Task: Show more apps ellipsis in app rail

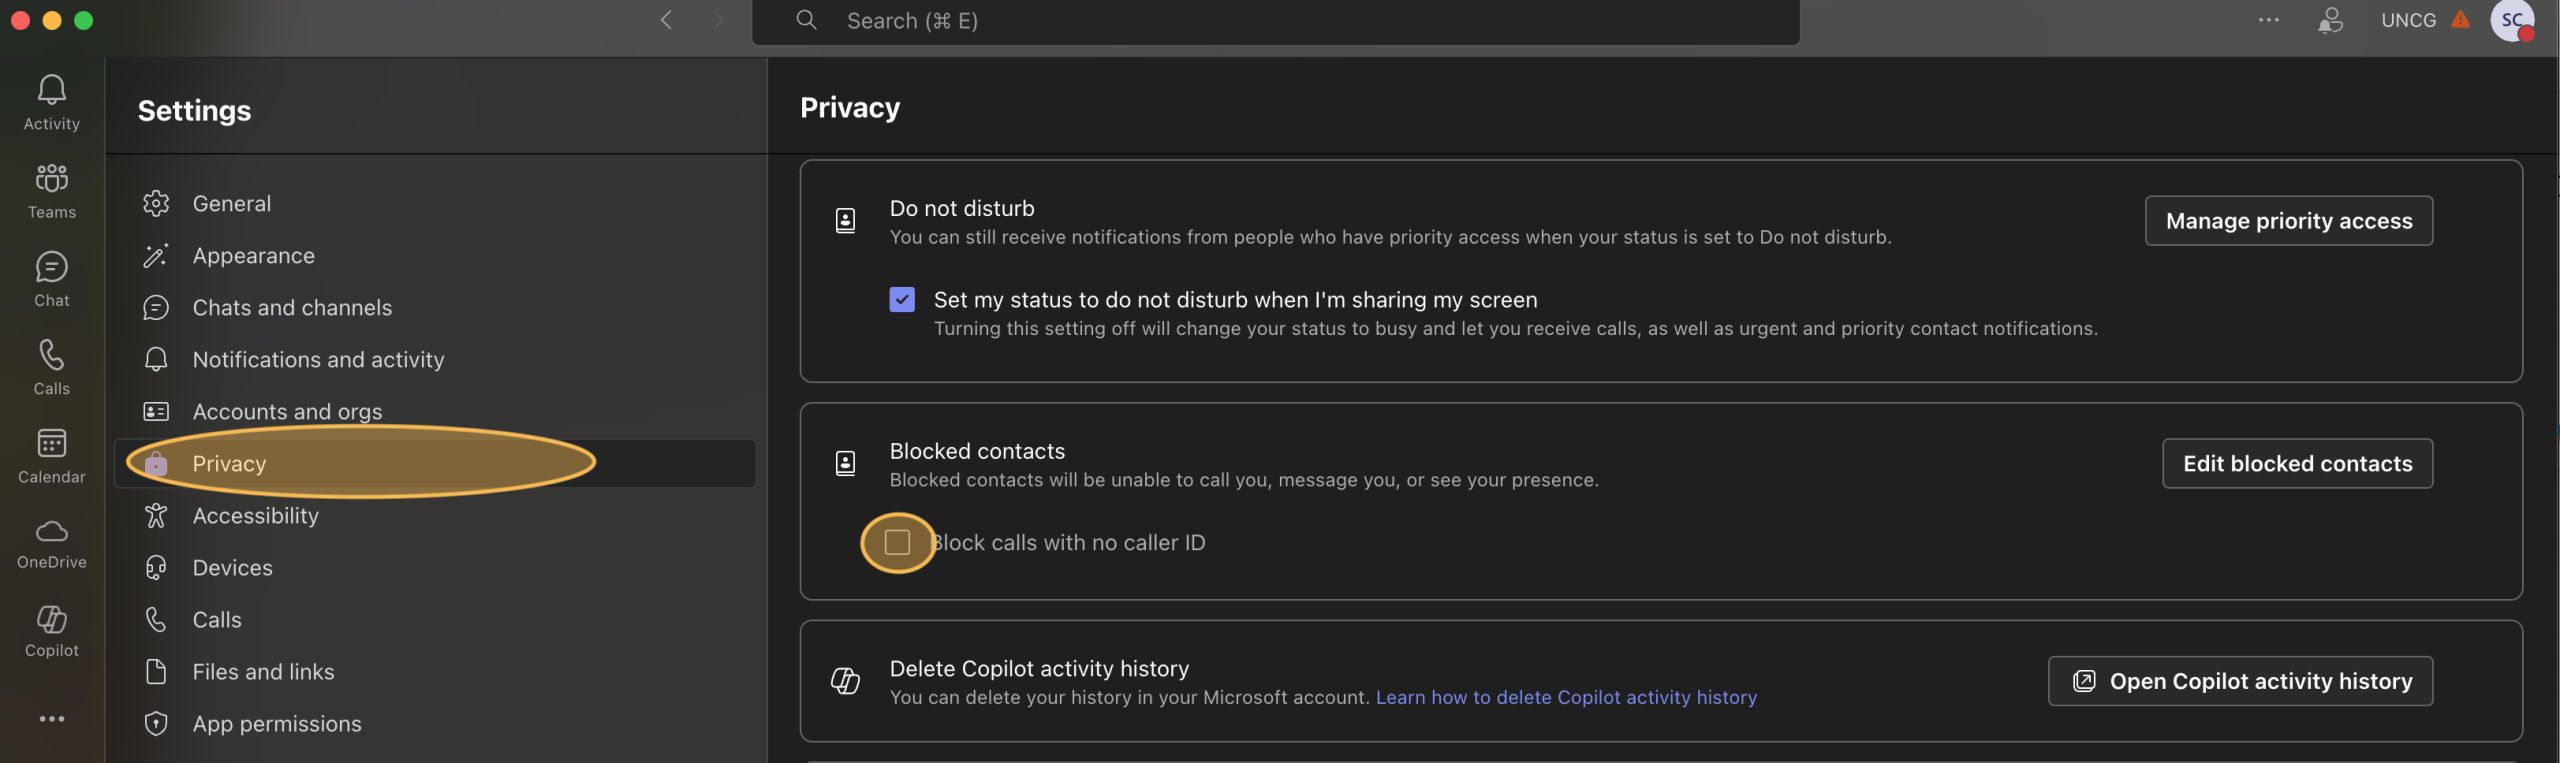Action: tap(52, 718)
